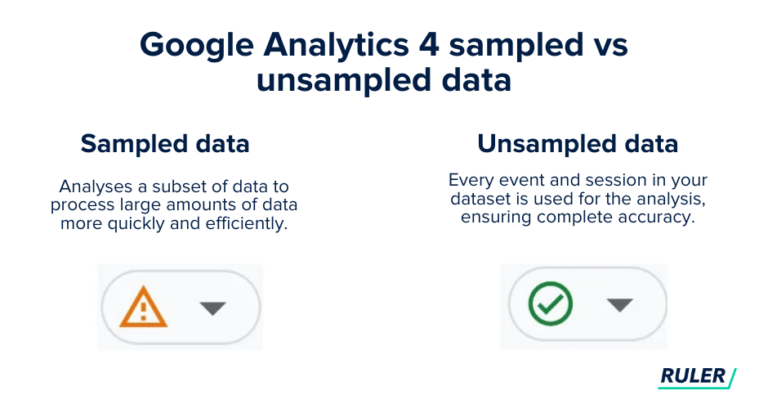Click the exclamation mark inside orange triangle
Screen dimensions: 768x409
pyautogui.click(x=144, y=311)
